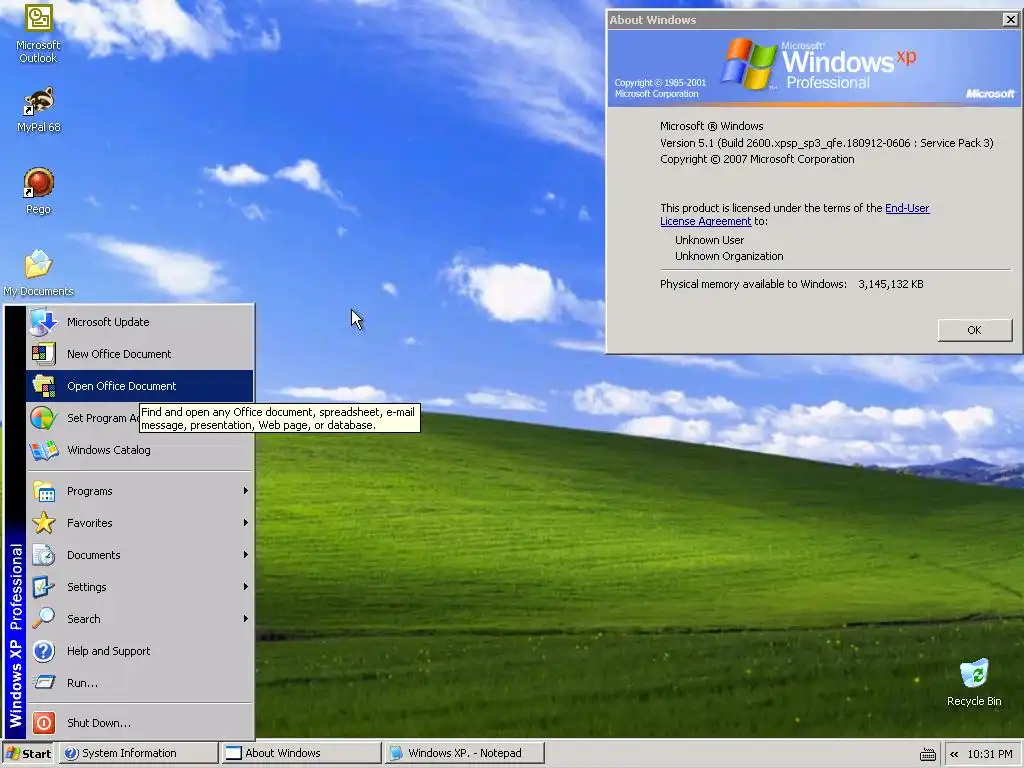Switch to Windows XP. - Notepad taskbar button

tap(464, 753)
